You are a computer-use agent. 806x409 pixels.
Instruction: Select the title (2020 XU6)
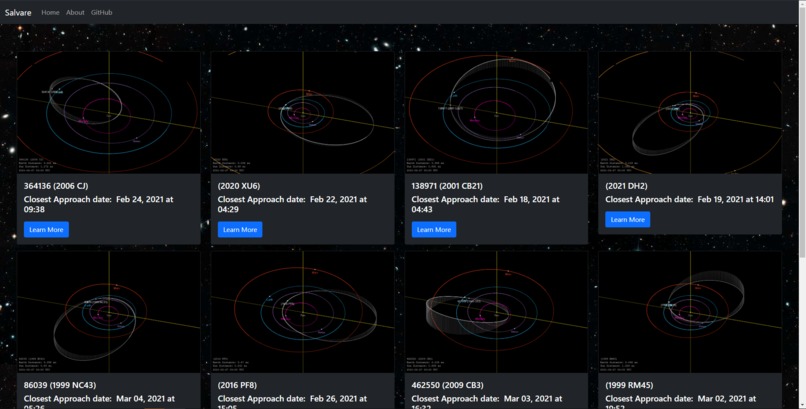click(239, 186)
